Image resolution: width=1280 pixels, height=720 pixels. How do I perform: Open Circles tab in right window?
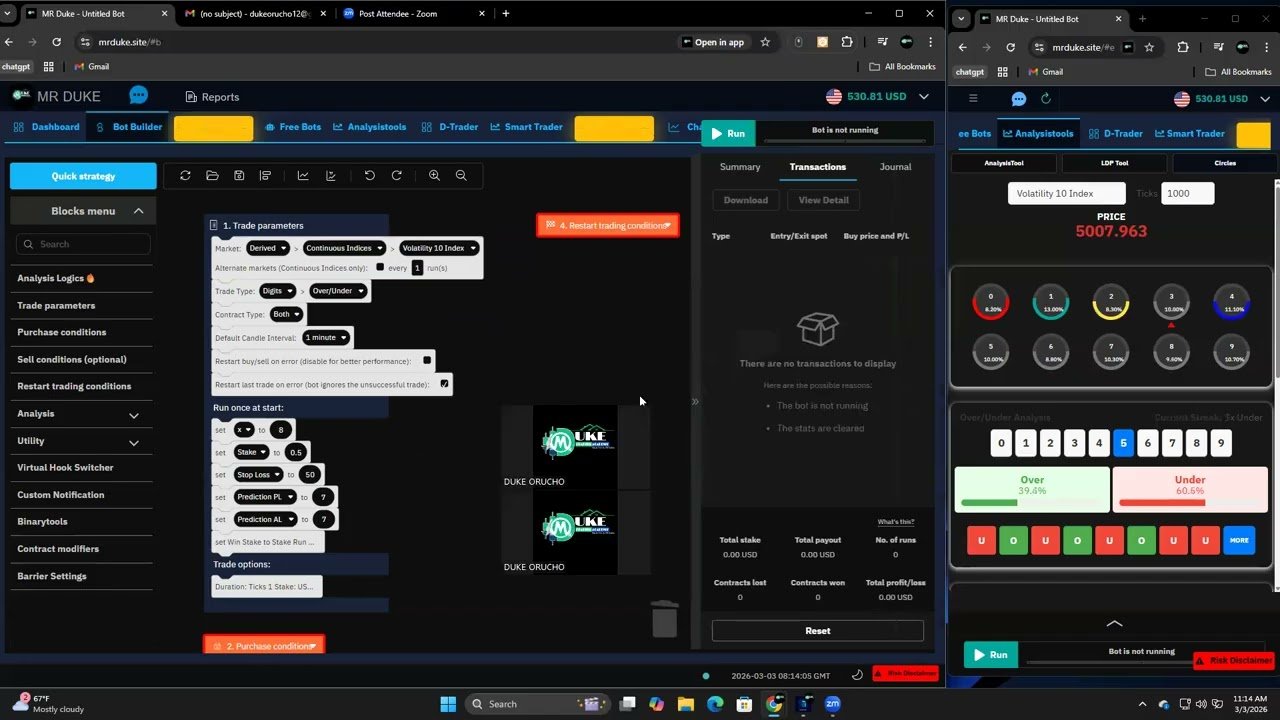(x=1225, y=163)
